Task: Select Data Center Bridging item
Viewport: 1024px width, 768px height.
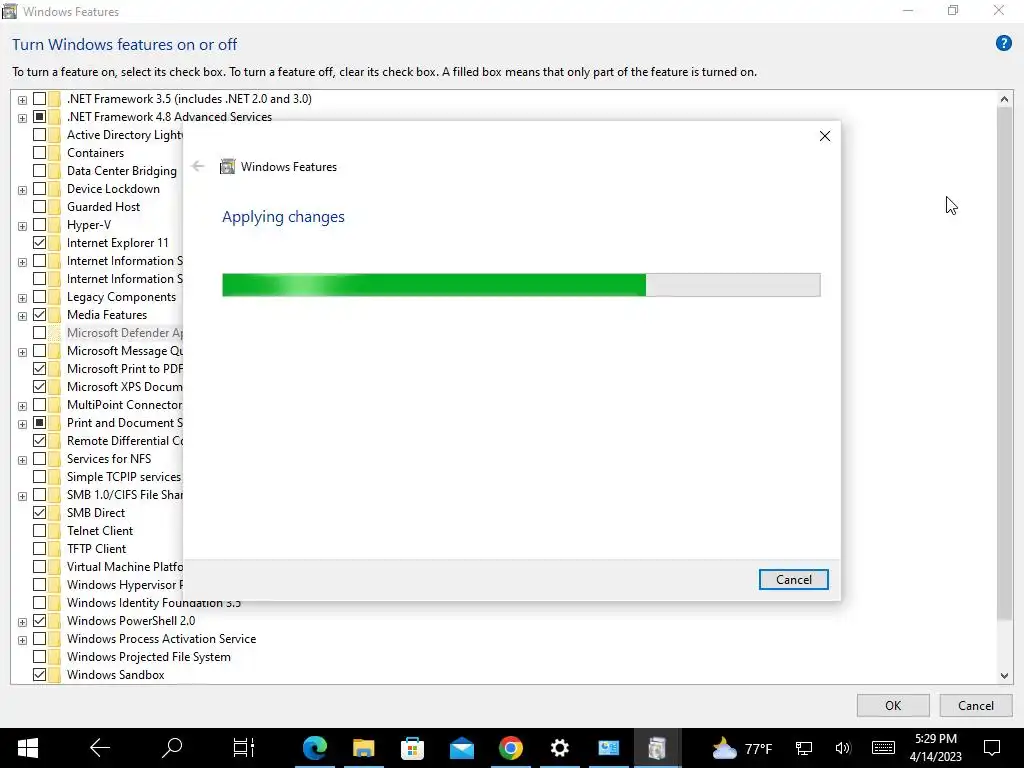Action: [121, 171]
